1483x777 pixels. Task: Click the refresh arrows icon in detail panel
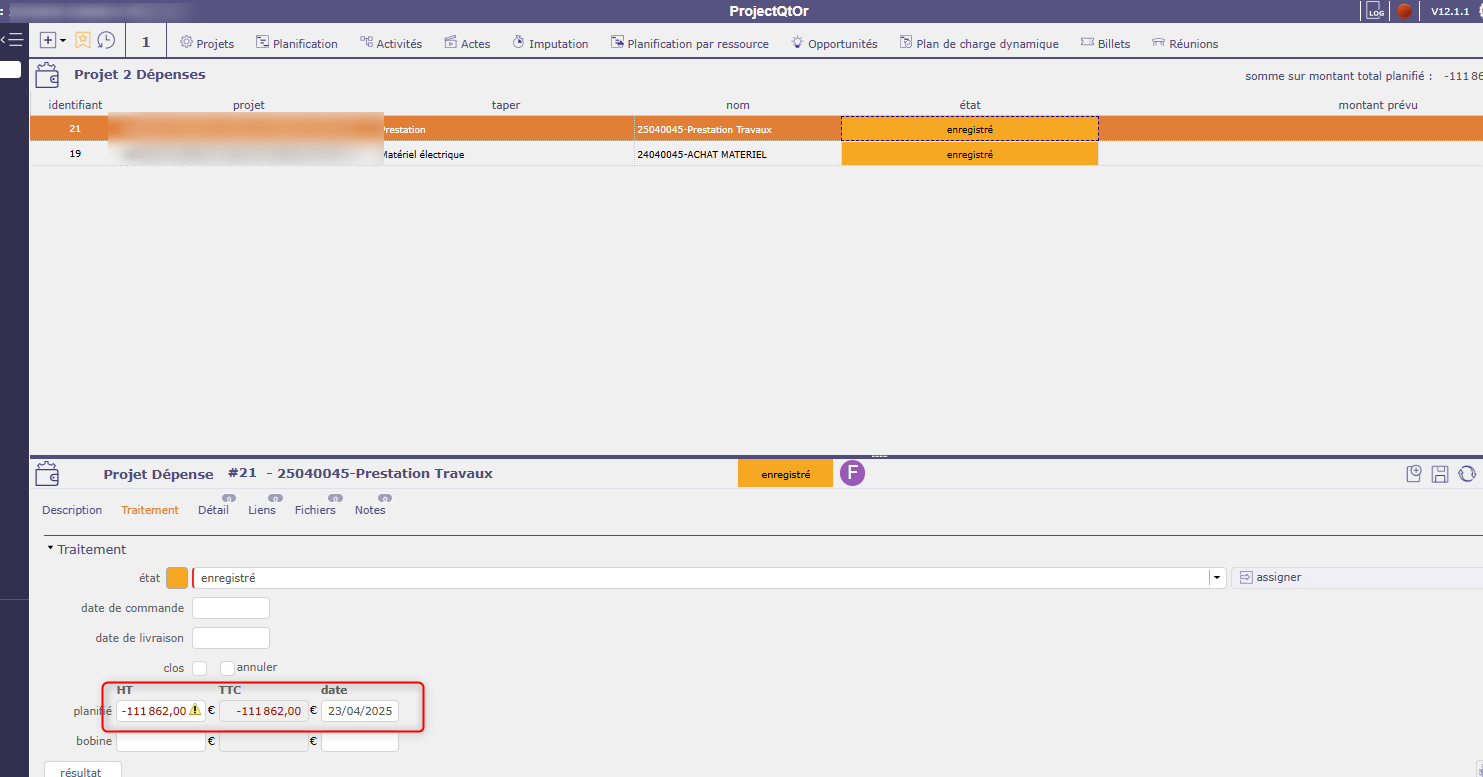coord(1466,474)
